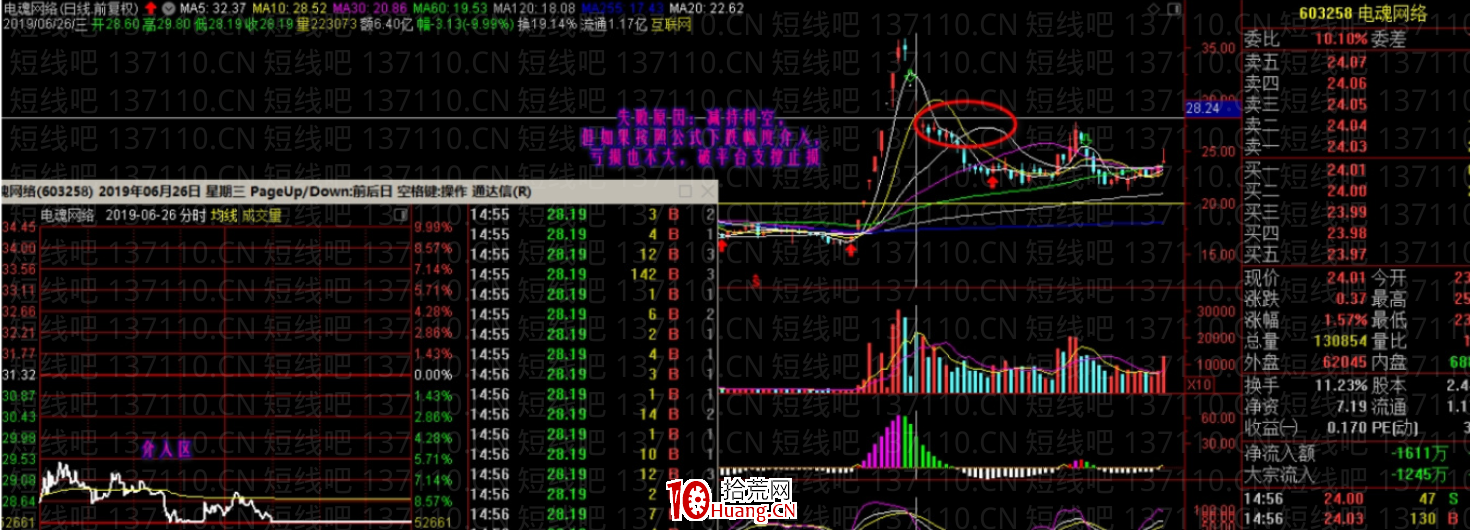Click the 9.99% axis label on the intraday chart
The width and height of the screenshot is (1470, 530).
tap(432, 227)
